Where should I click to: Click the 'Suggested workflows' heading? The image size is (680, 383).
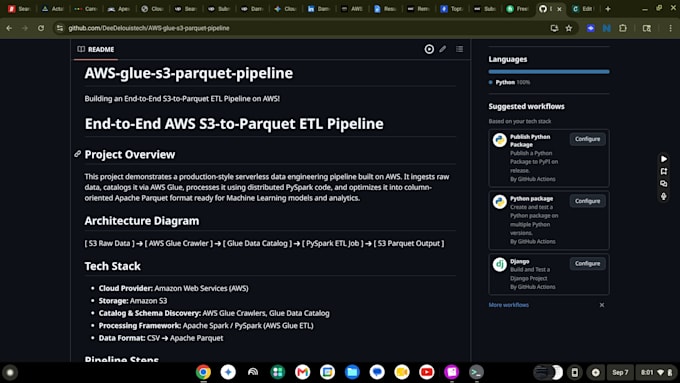[x=526, y=106]
